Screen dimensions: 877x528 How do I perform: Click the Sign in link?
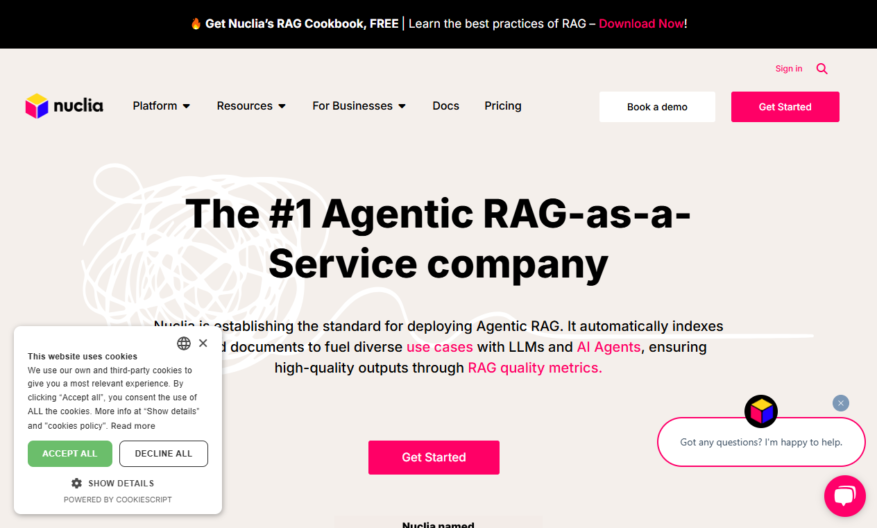(789, 68)
